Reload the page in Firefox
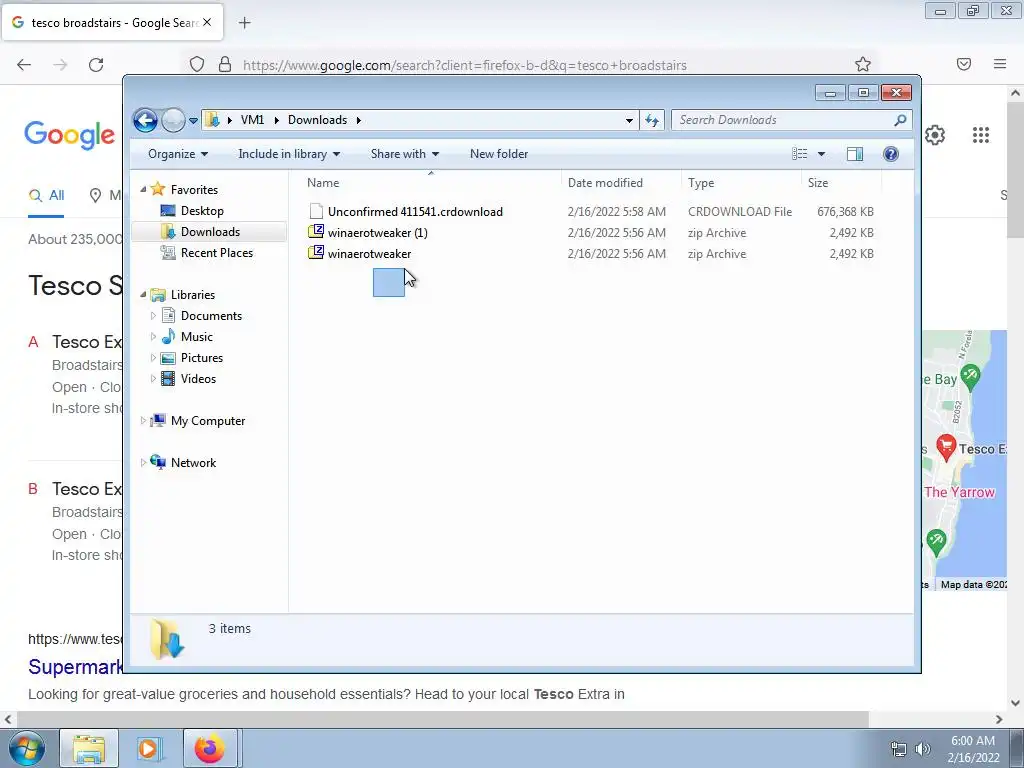Viewport: 1024px width, 768px height. point(96,65)
